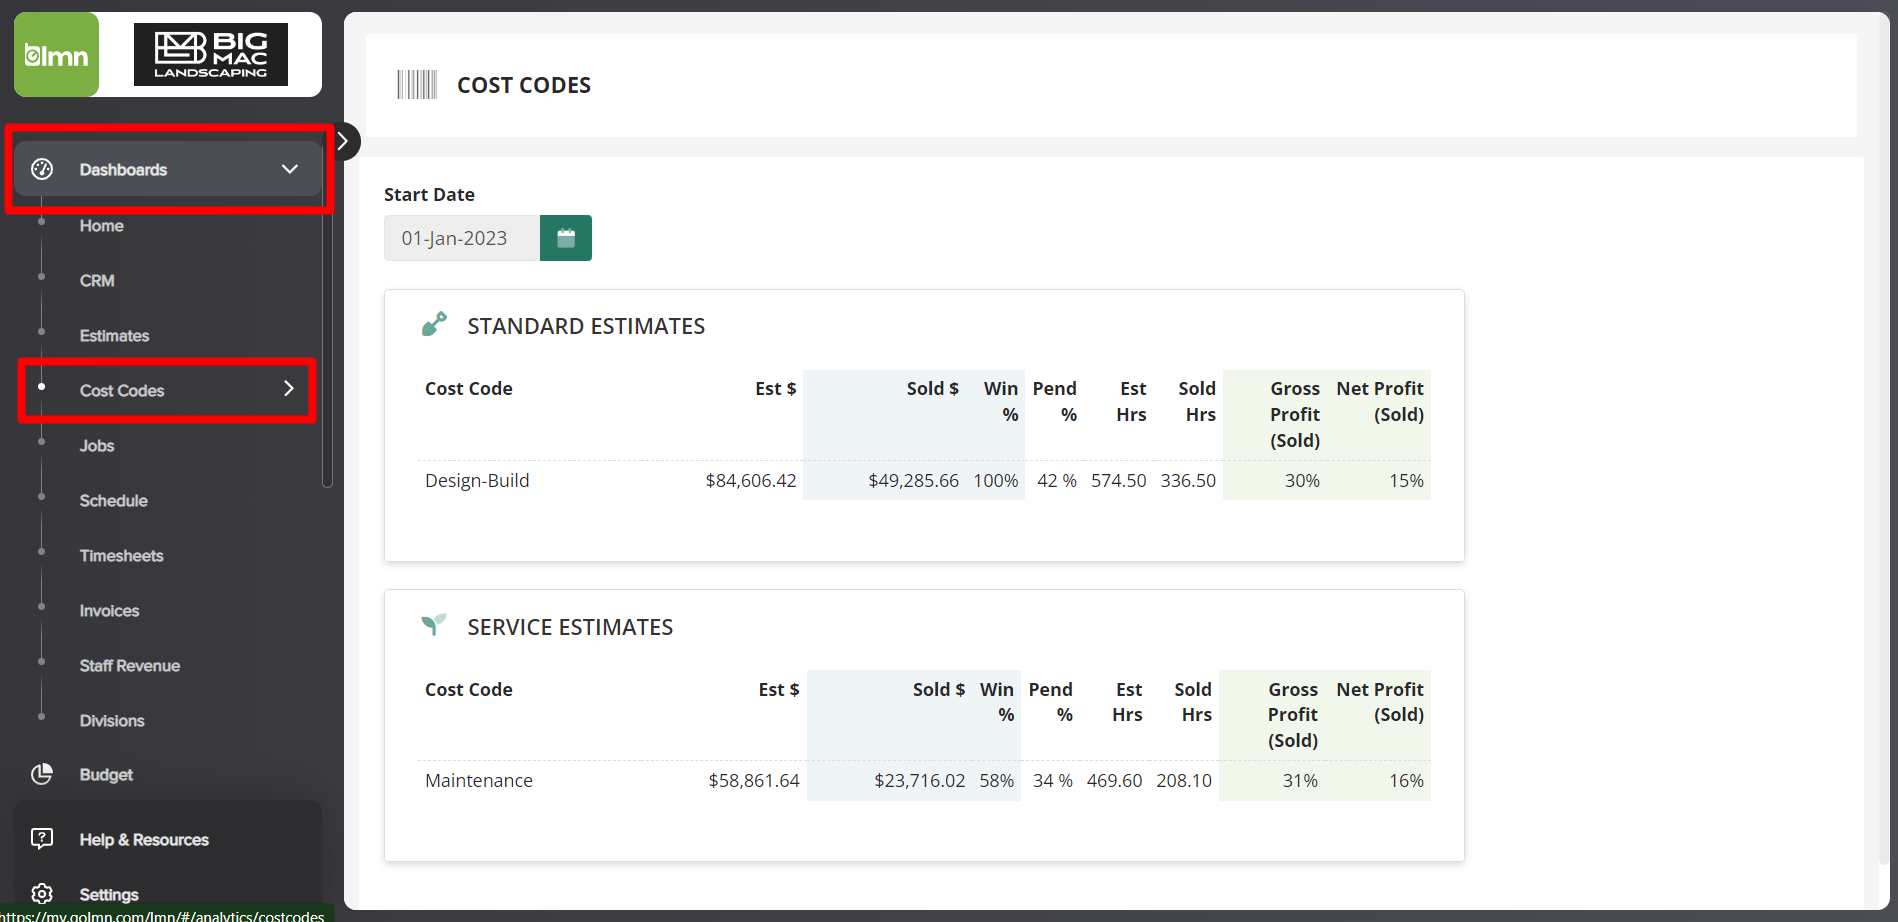Screen dimensions: 1898x922
Task: Open the Divisions dashboard
Action: tap(112, 721)
